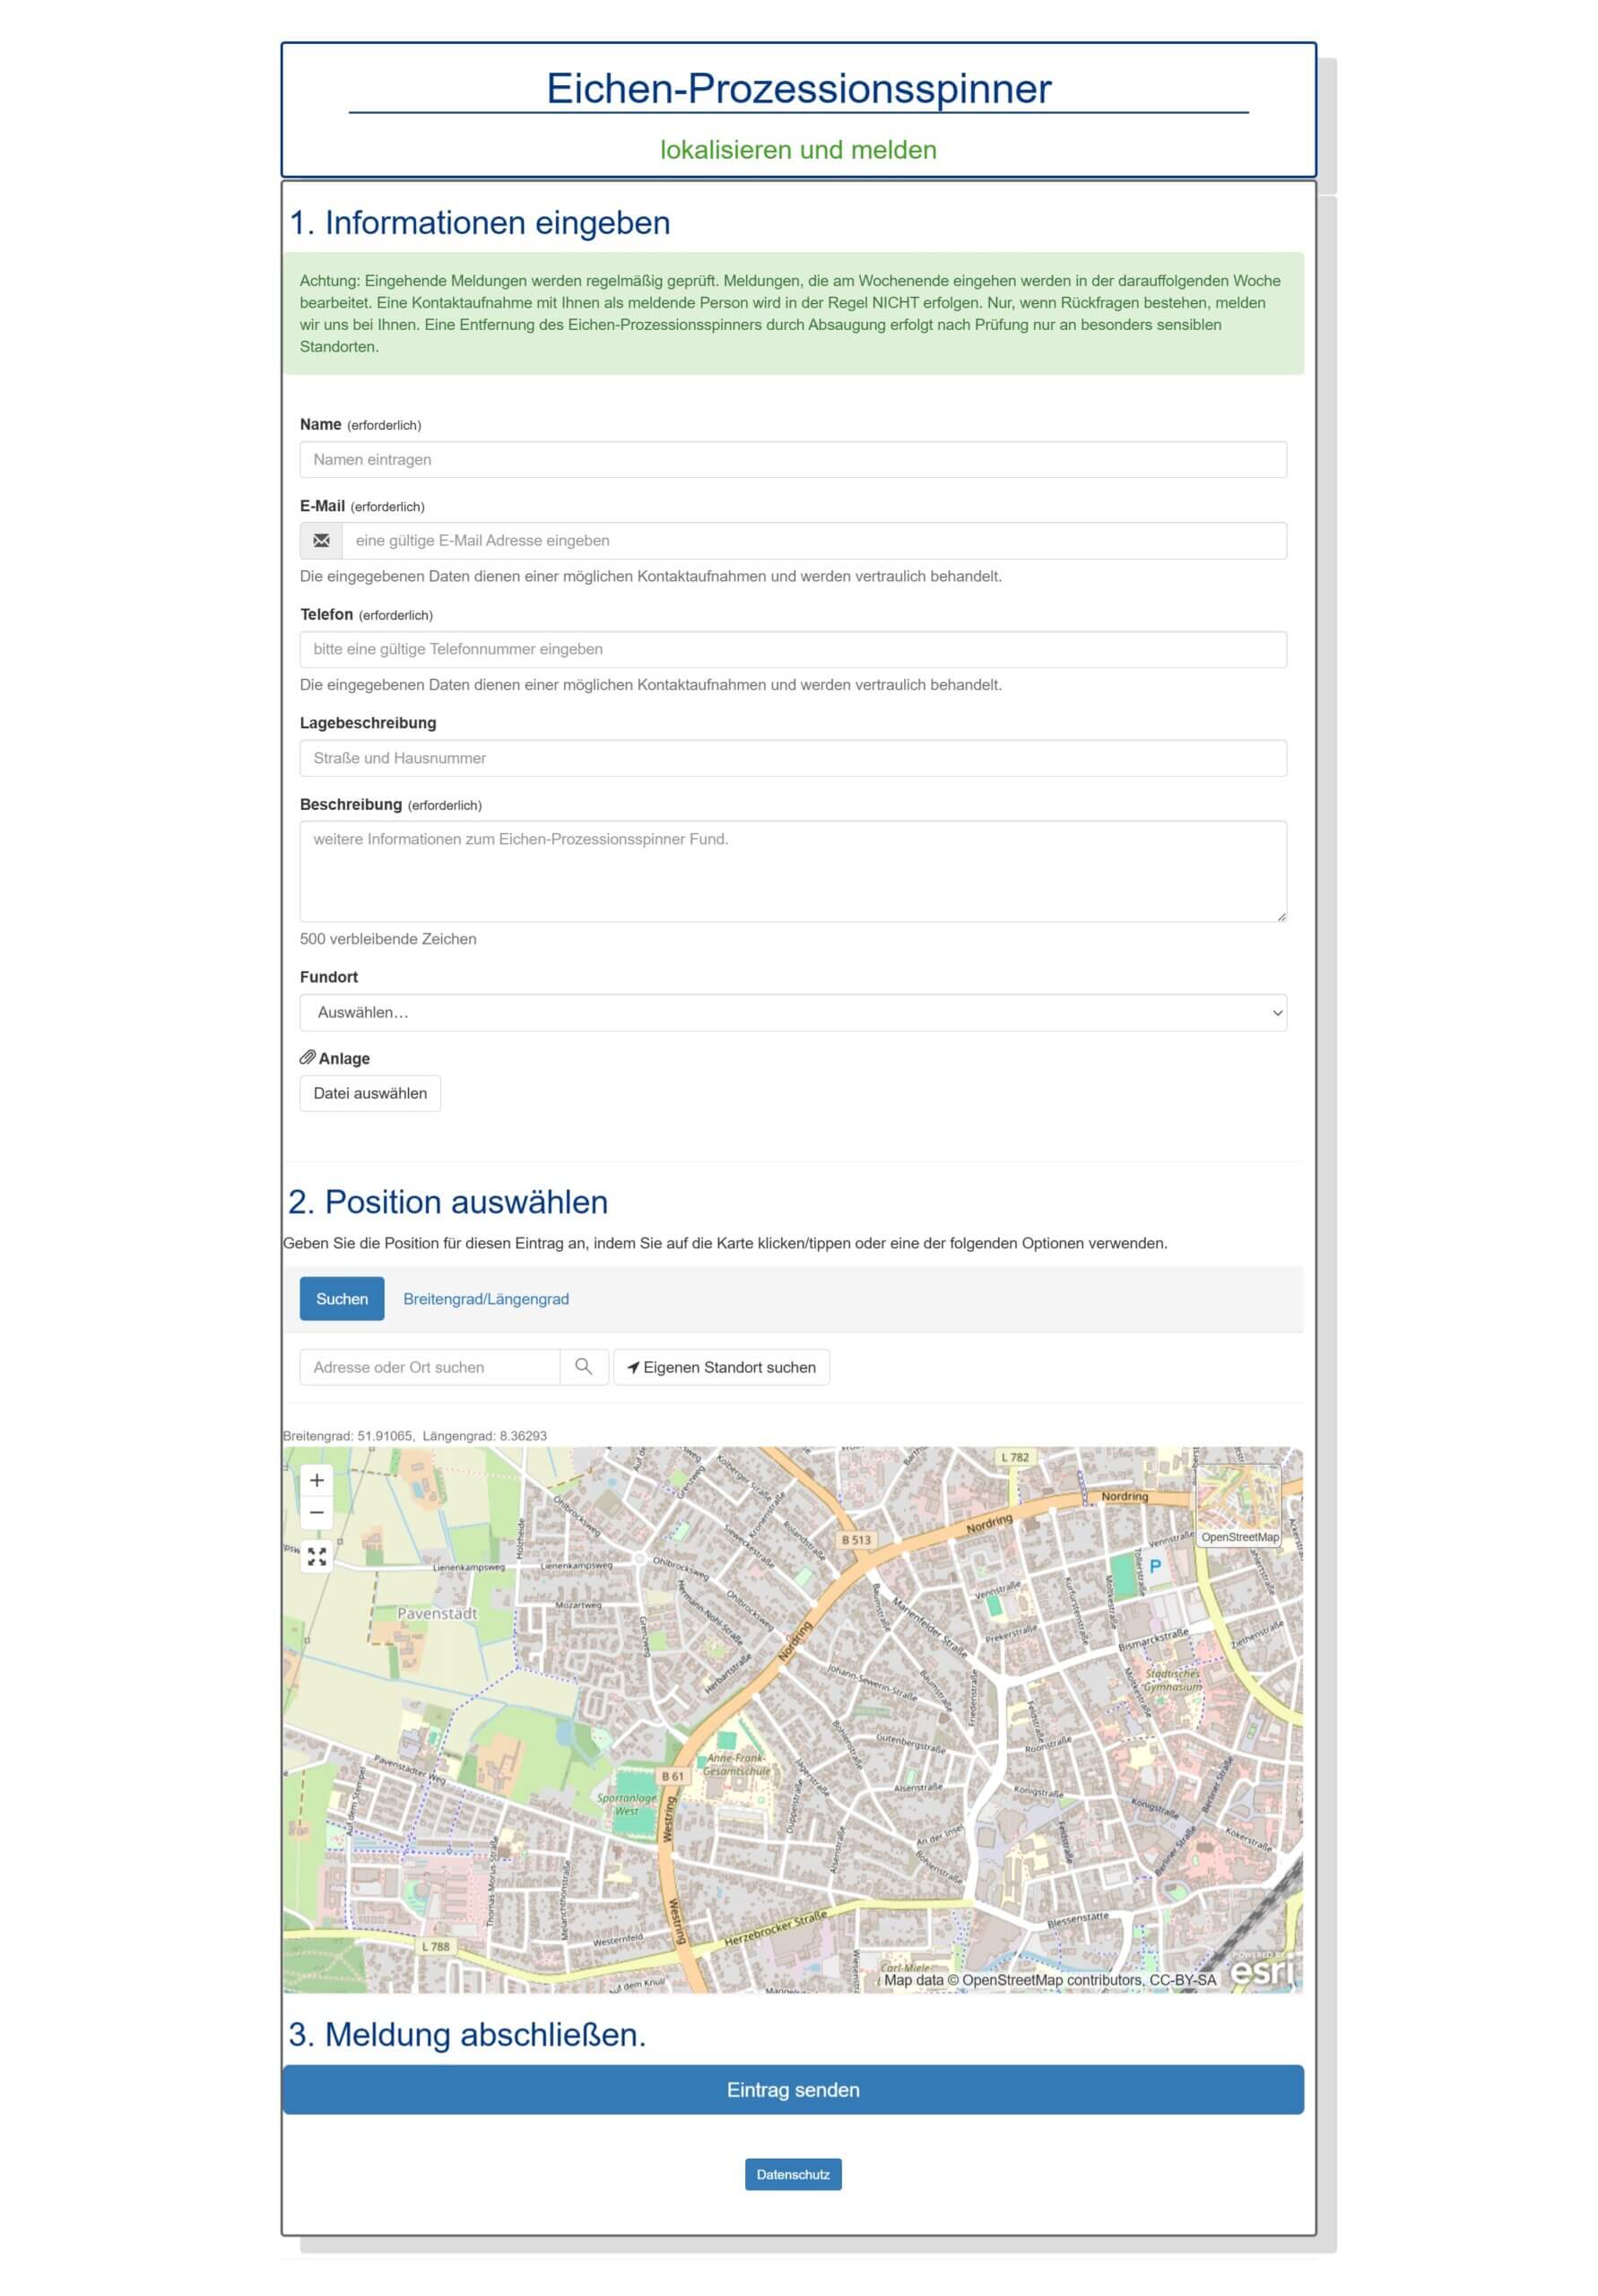Image resolution: width=1598 pixels, height=2296 pixels.
Task: Click into the E-Mail address field
Action: 813,540
